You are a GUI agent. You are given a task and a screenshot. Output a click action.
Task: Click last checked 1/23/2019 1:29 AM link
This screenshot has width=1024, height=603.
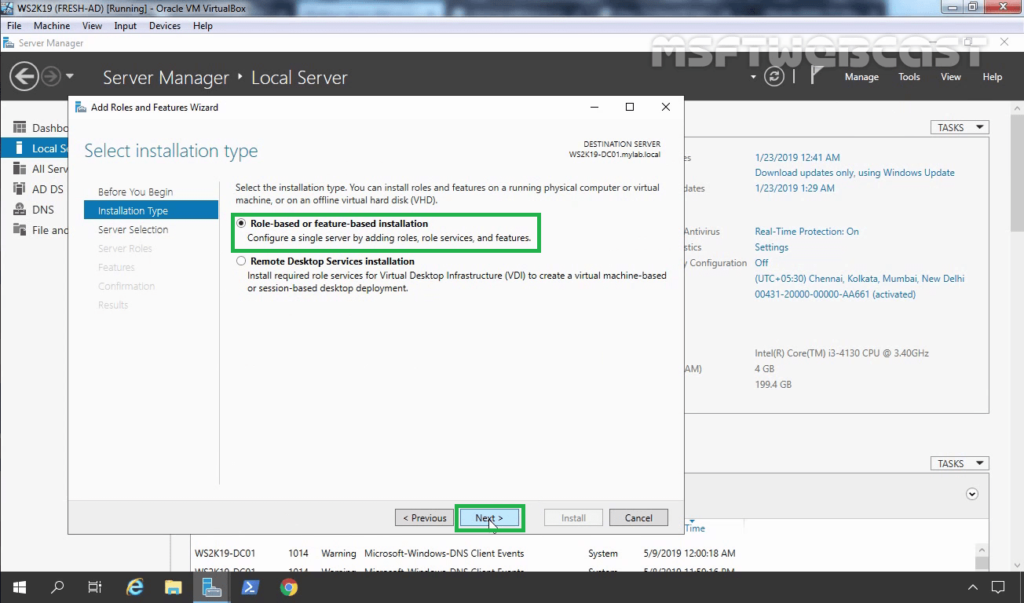(x=794, y=188)
